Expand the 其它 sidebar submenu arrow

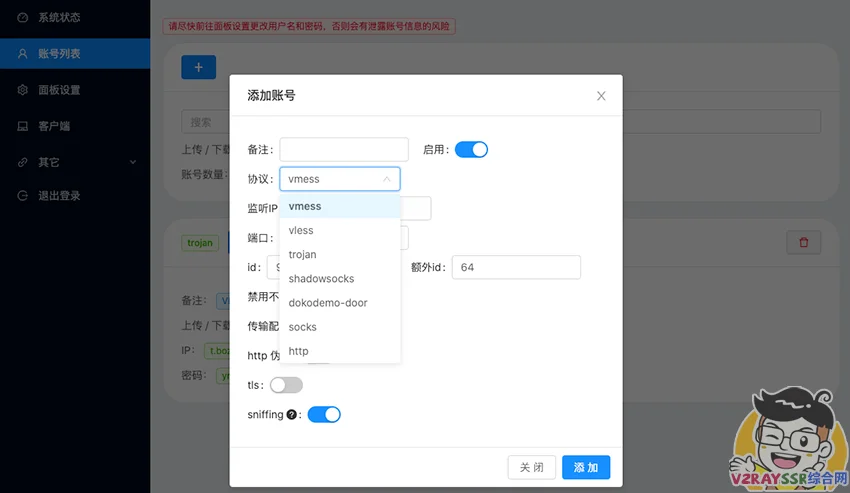(133, 162)
